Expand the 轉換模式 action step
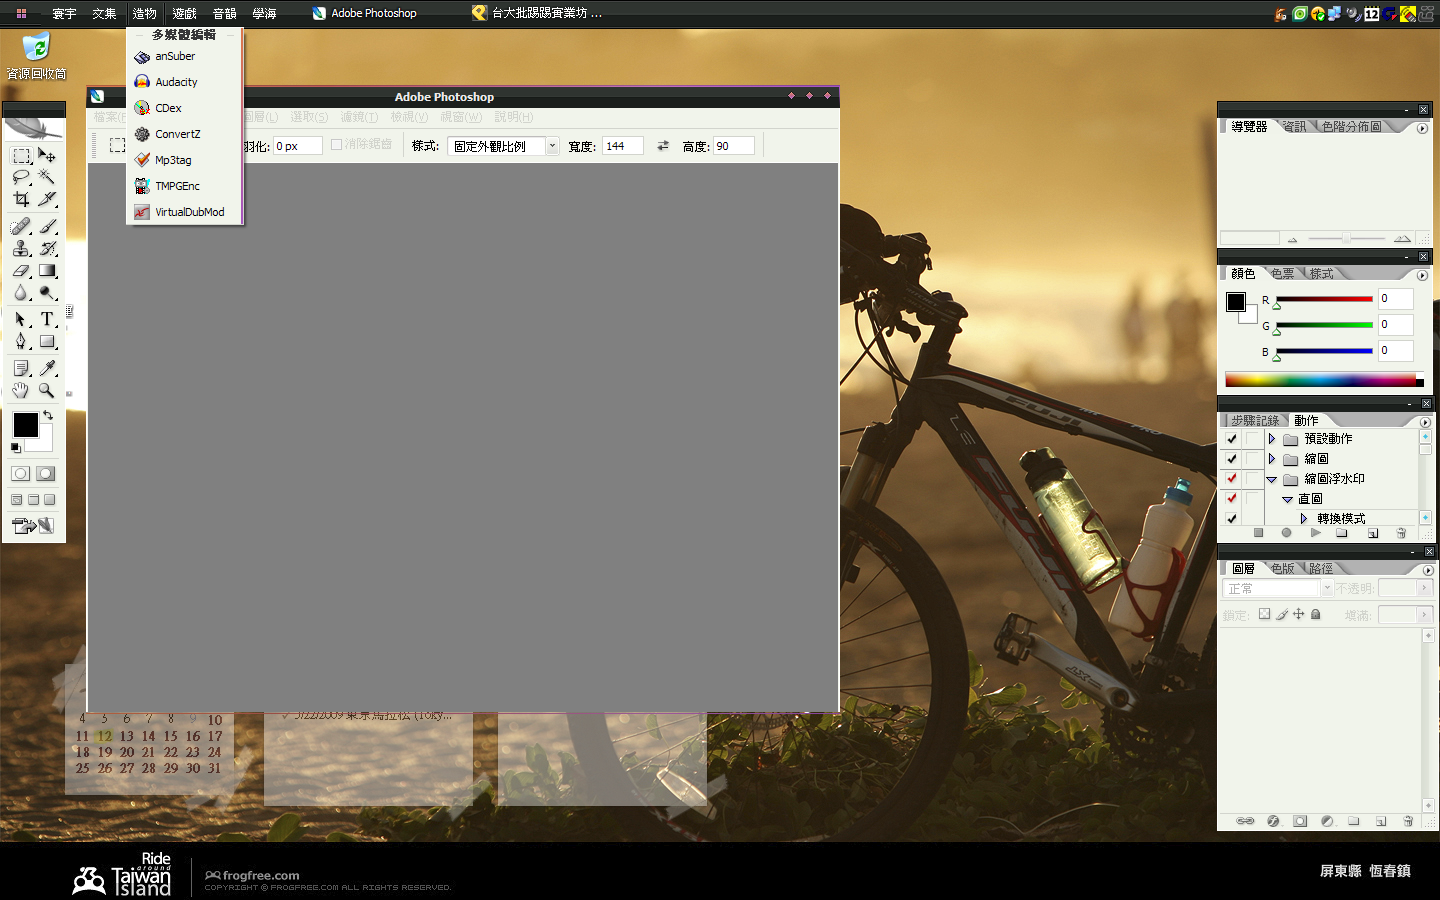1440x900 pixels. (1304, 518)
